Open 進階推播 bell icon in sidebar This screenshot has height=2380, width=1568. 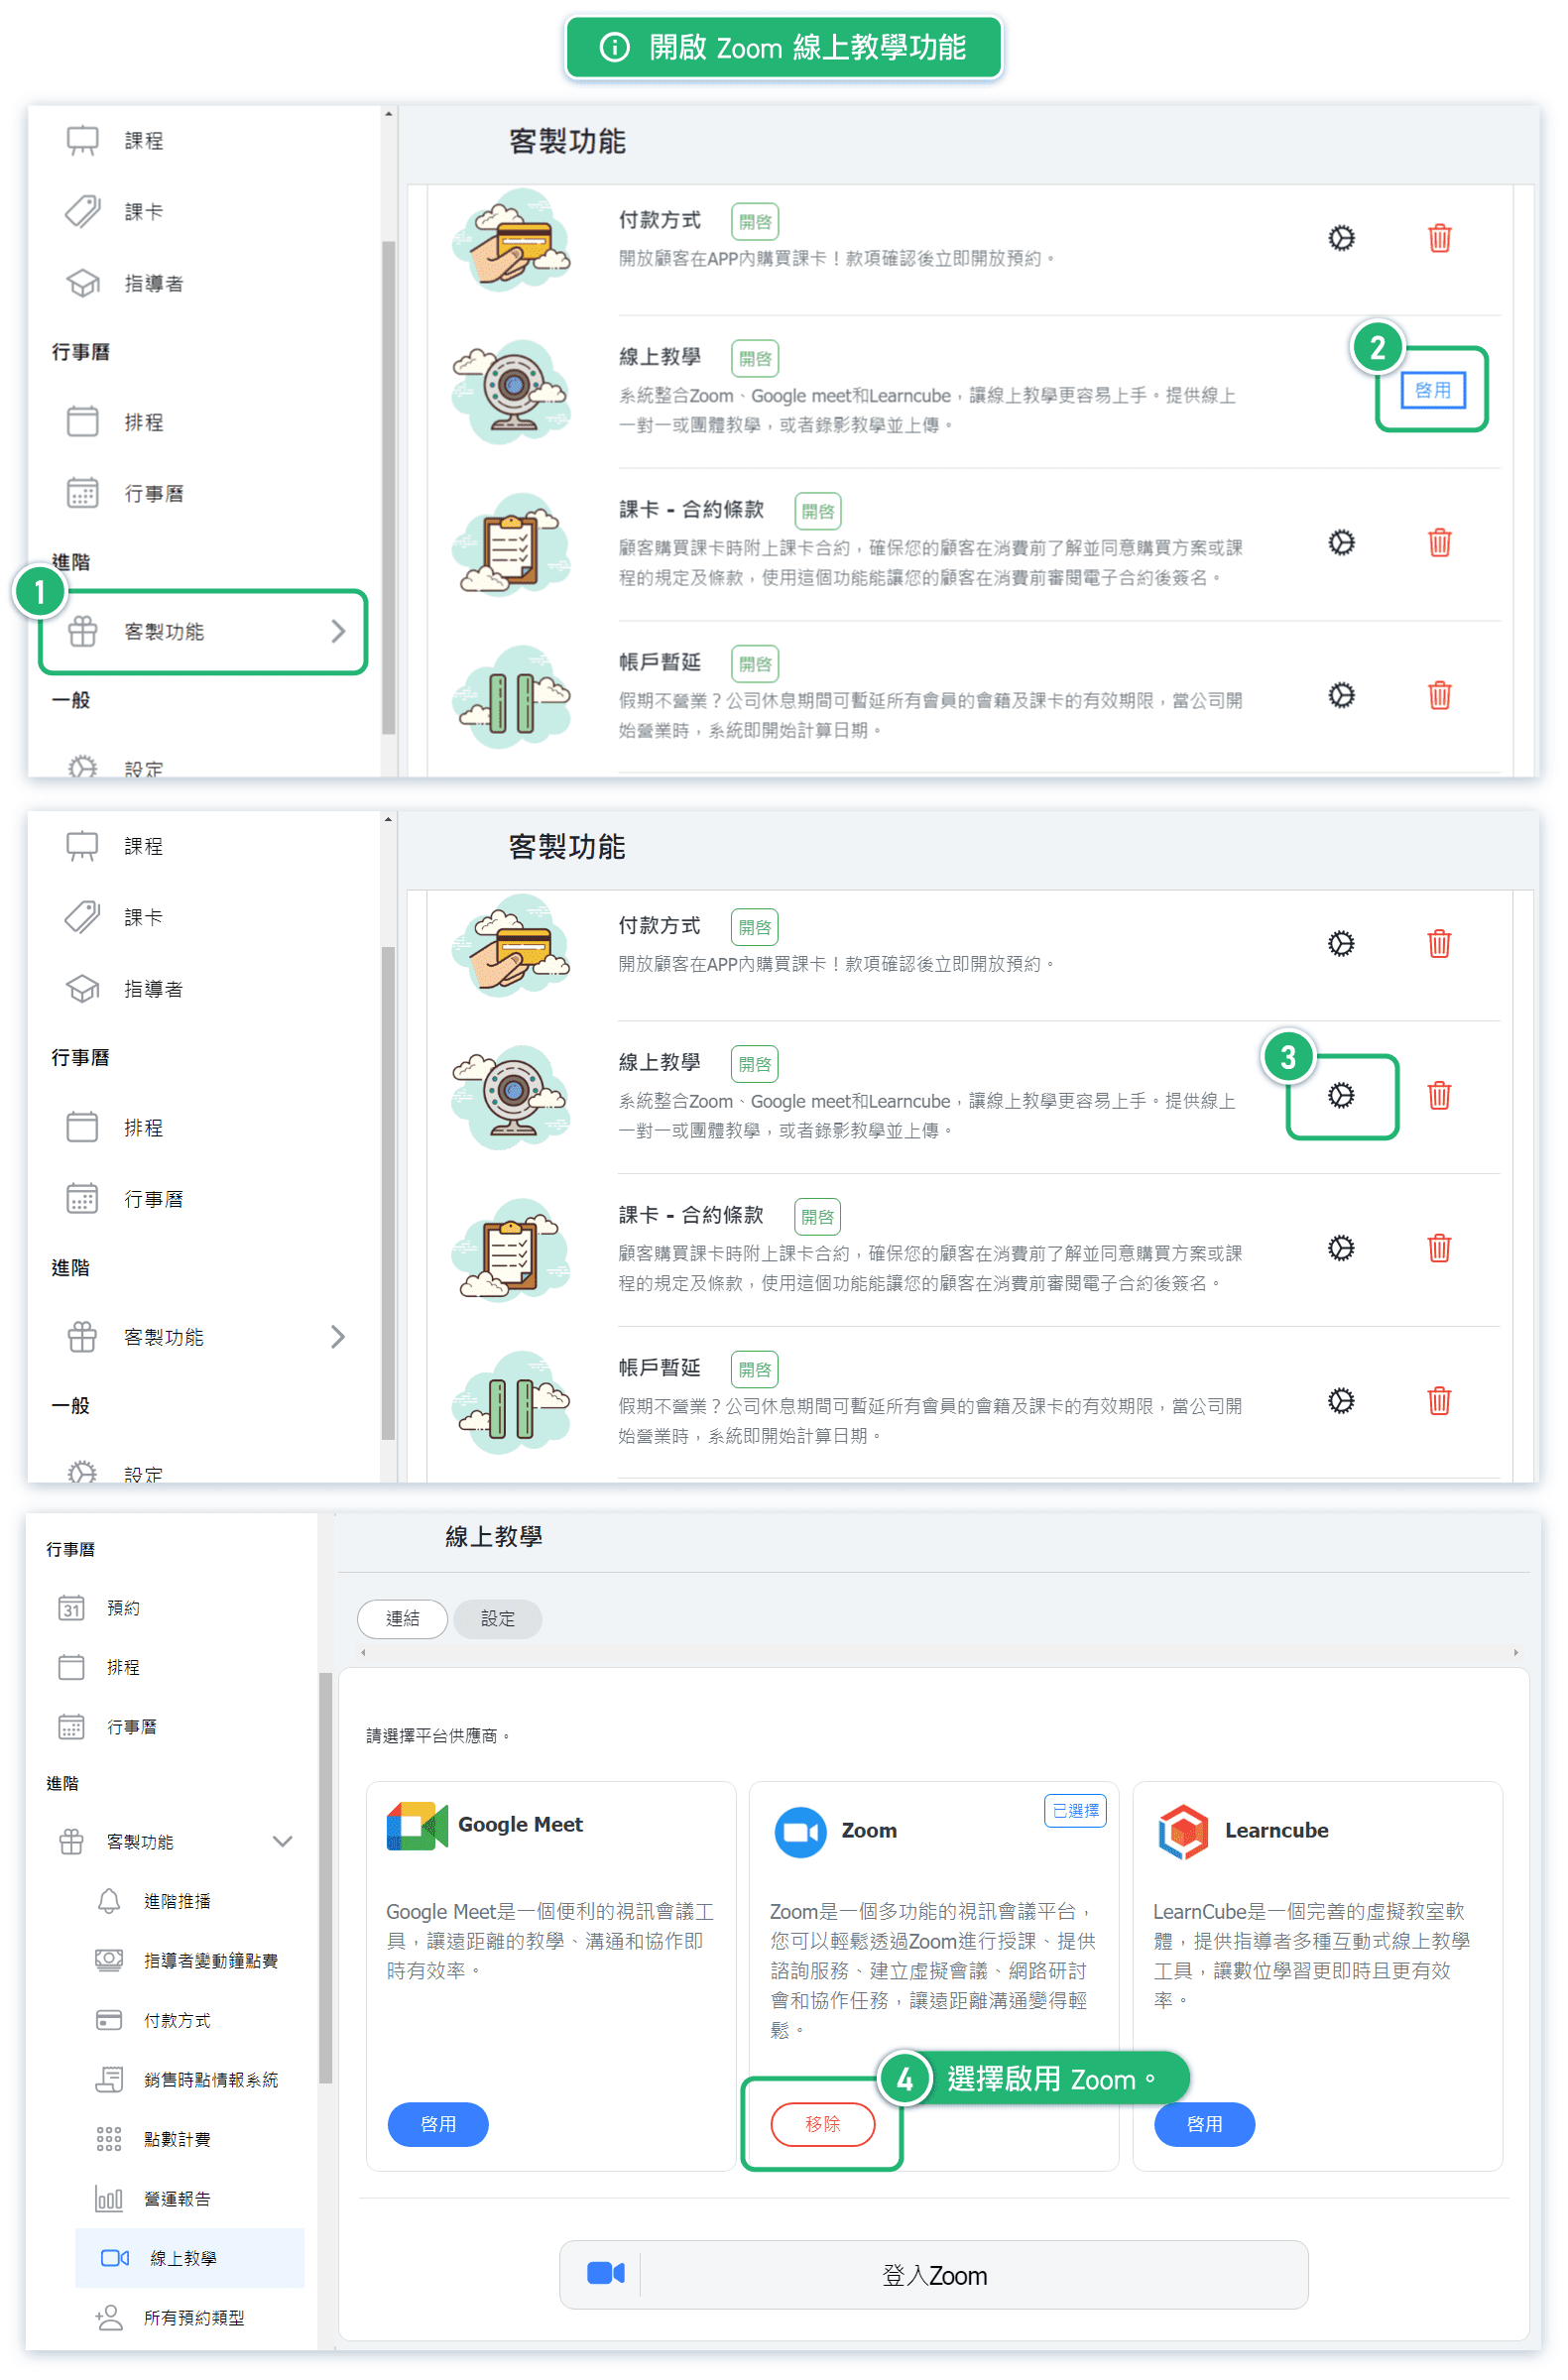click(109, 1900)
